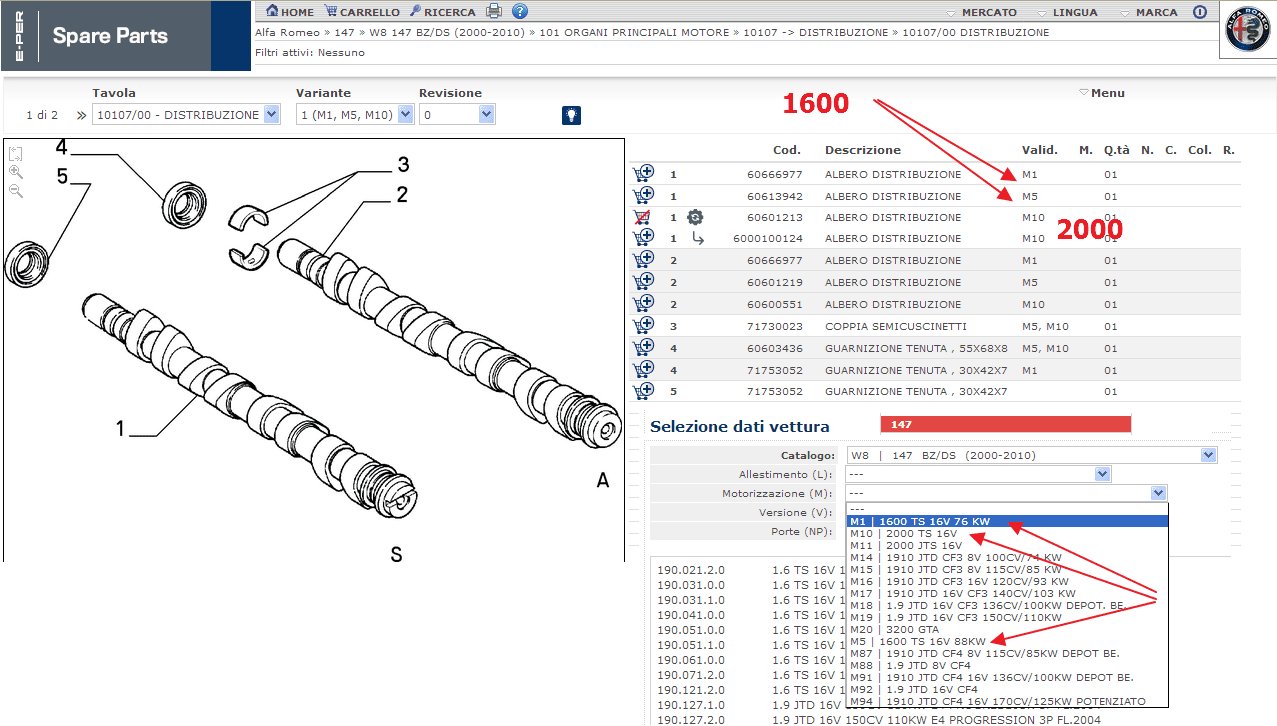Open the Revisione dropdown

pyautogui.click(x=486, y=115)
